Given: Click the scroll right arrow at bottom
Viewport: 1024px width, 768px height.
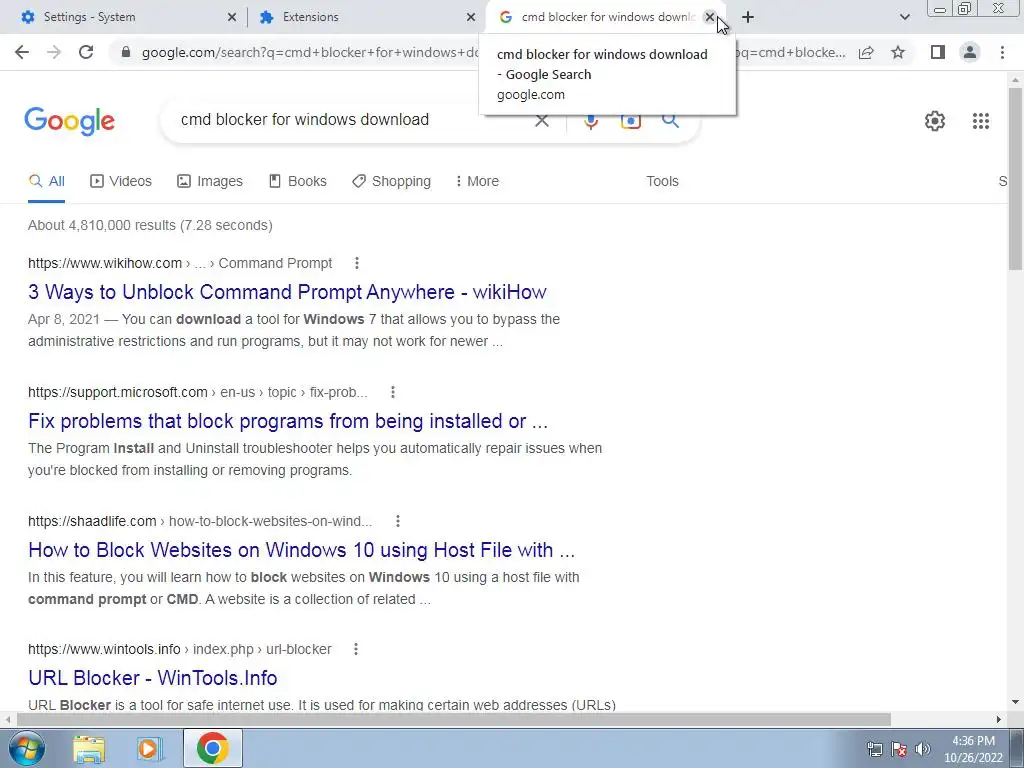Looking at the screenshot, I should coord(999,719).
